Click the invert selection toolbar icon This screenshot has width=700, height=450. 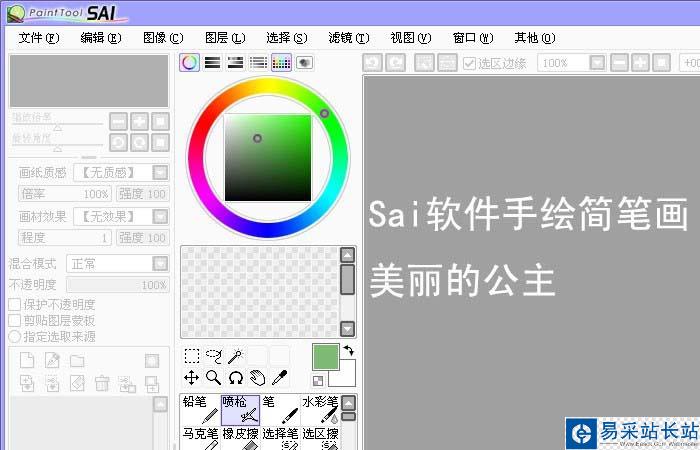click(x=447, y=63)
